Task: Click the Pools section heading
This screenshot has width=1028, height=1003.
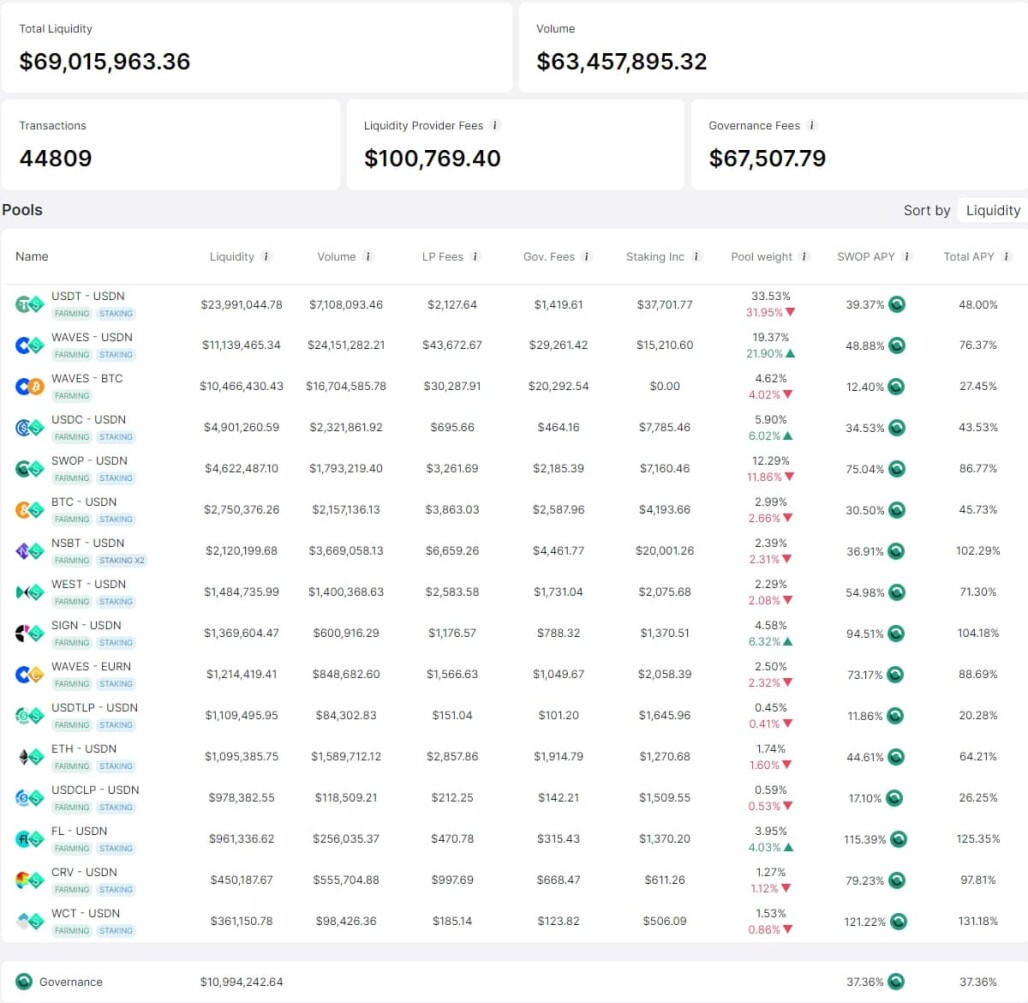Action: [22, 210]
